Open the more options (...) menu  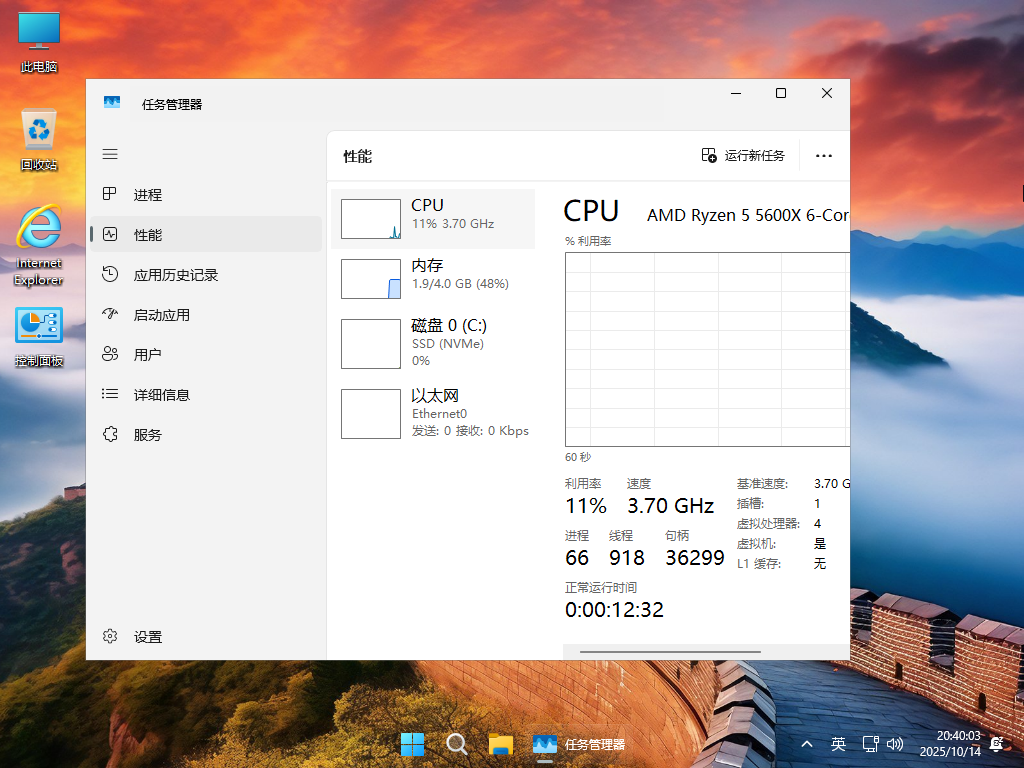tap(824, 155)
